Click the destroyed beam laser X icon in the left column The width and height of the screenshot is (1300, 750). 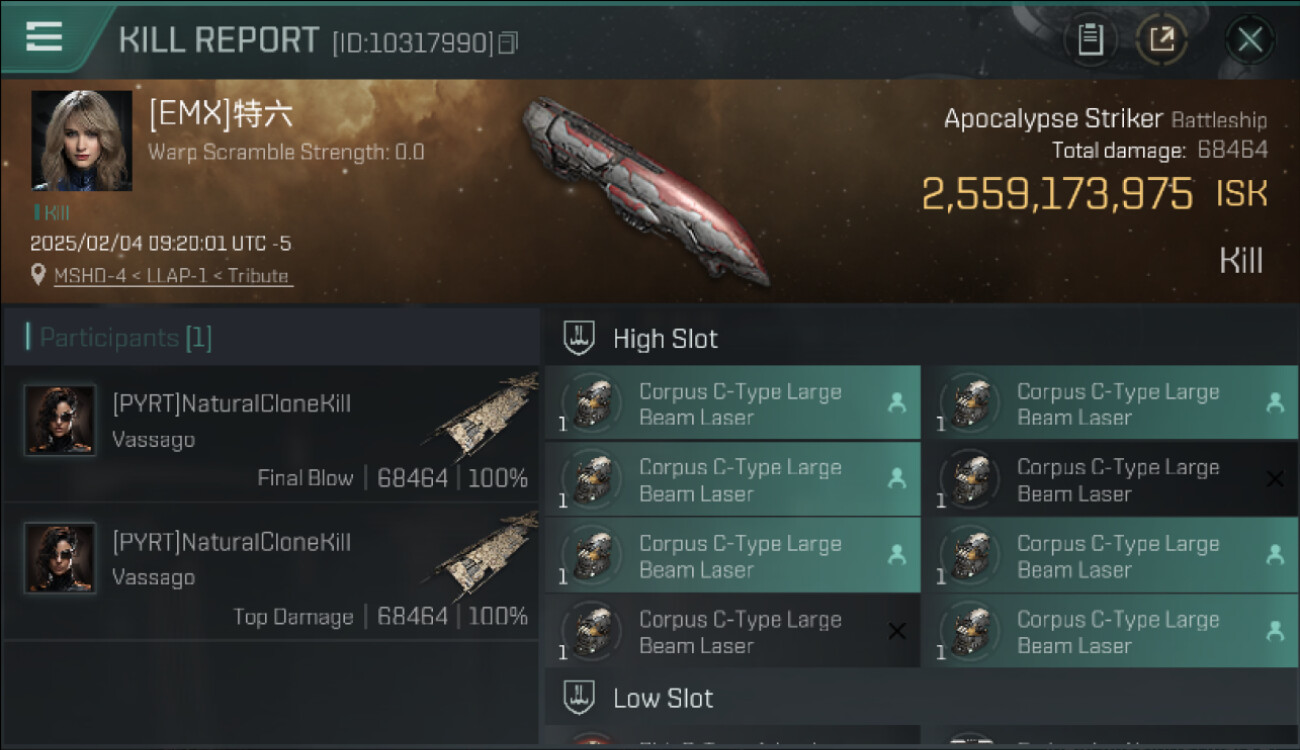(x=897, y=631)
